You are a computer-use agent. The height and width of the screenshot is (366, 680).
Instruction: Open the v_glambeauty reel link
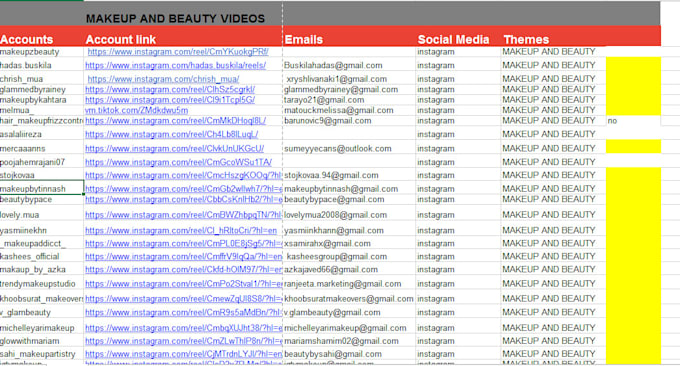[x=183, y=313]
